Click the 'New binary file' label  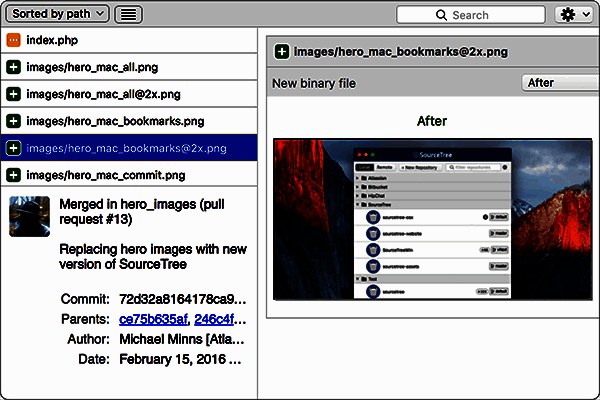click(314, 83)
